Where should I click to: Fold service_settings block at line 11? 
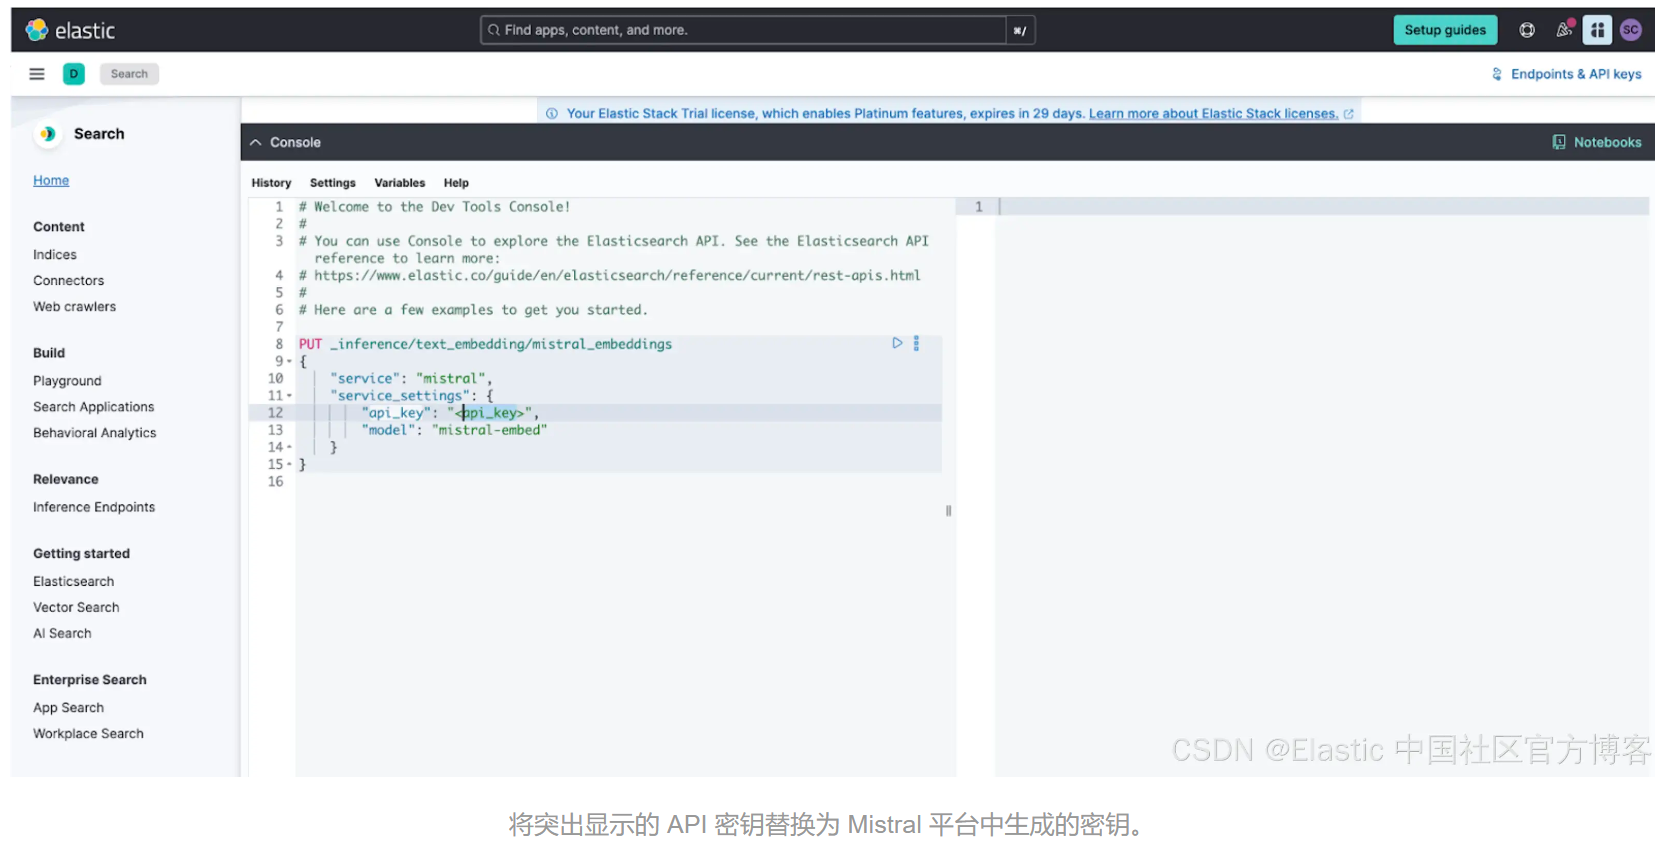[x=290, y=396]
